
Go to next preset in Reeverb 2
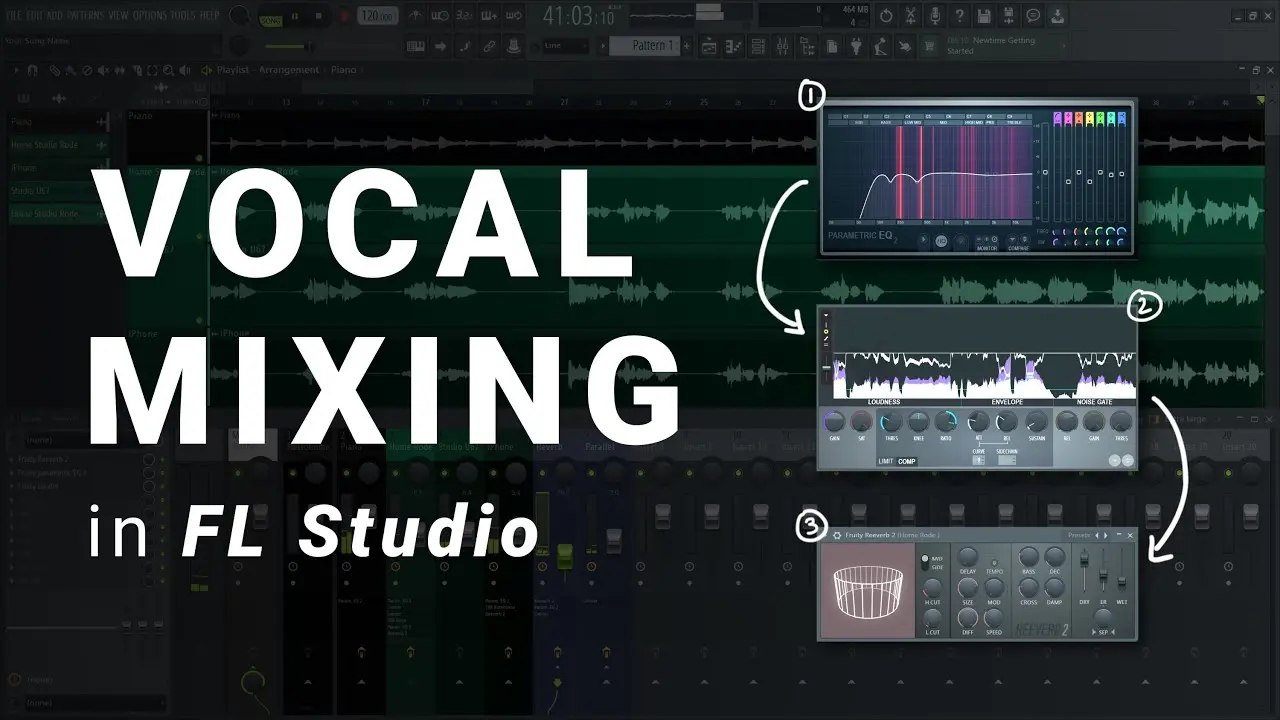point(1106,535)
